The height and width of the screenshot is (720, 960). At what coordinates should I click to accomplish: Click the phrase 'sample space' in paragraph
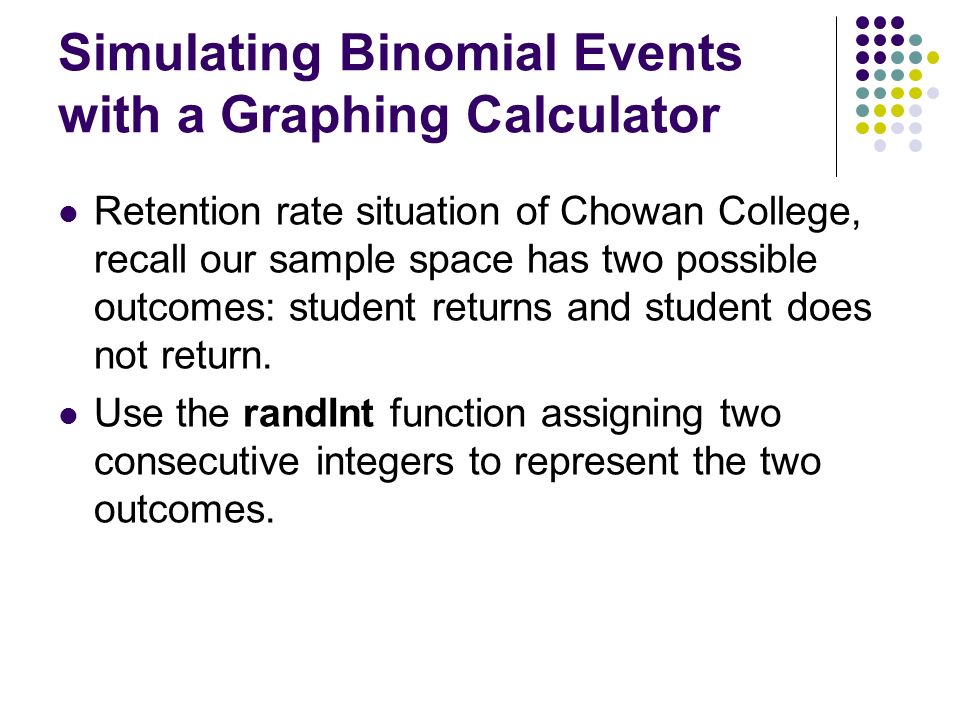click(391, 261)
